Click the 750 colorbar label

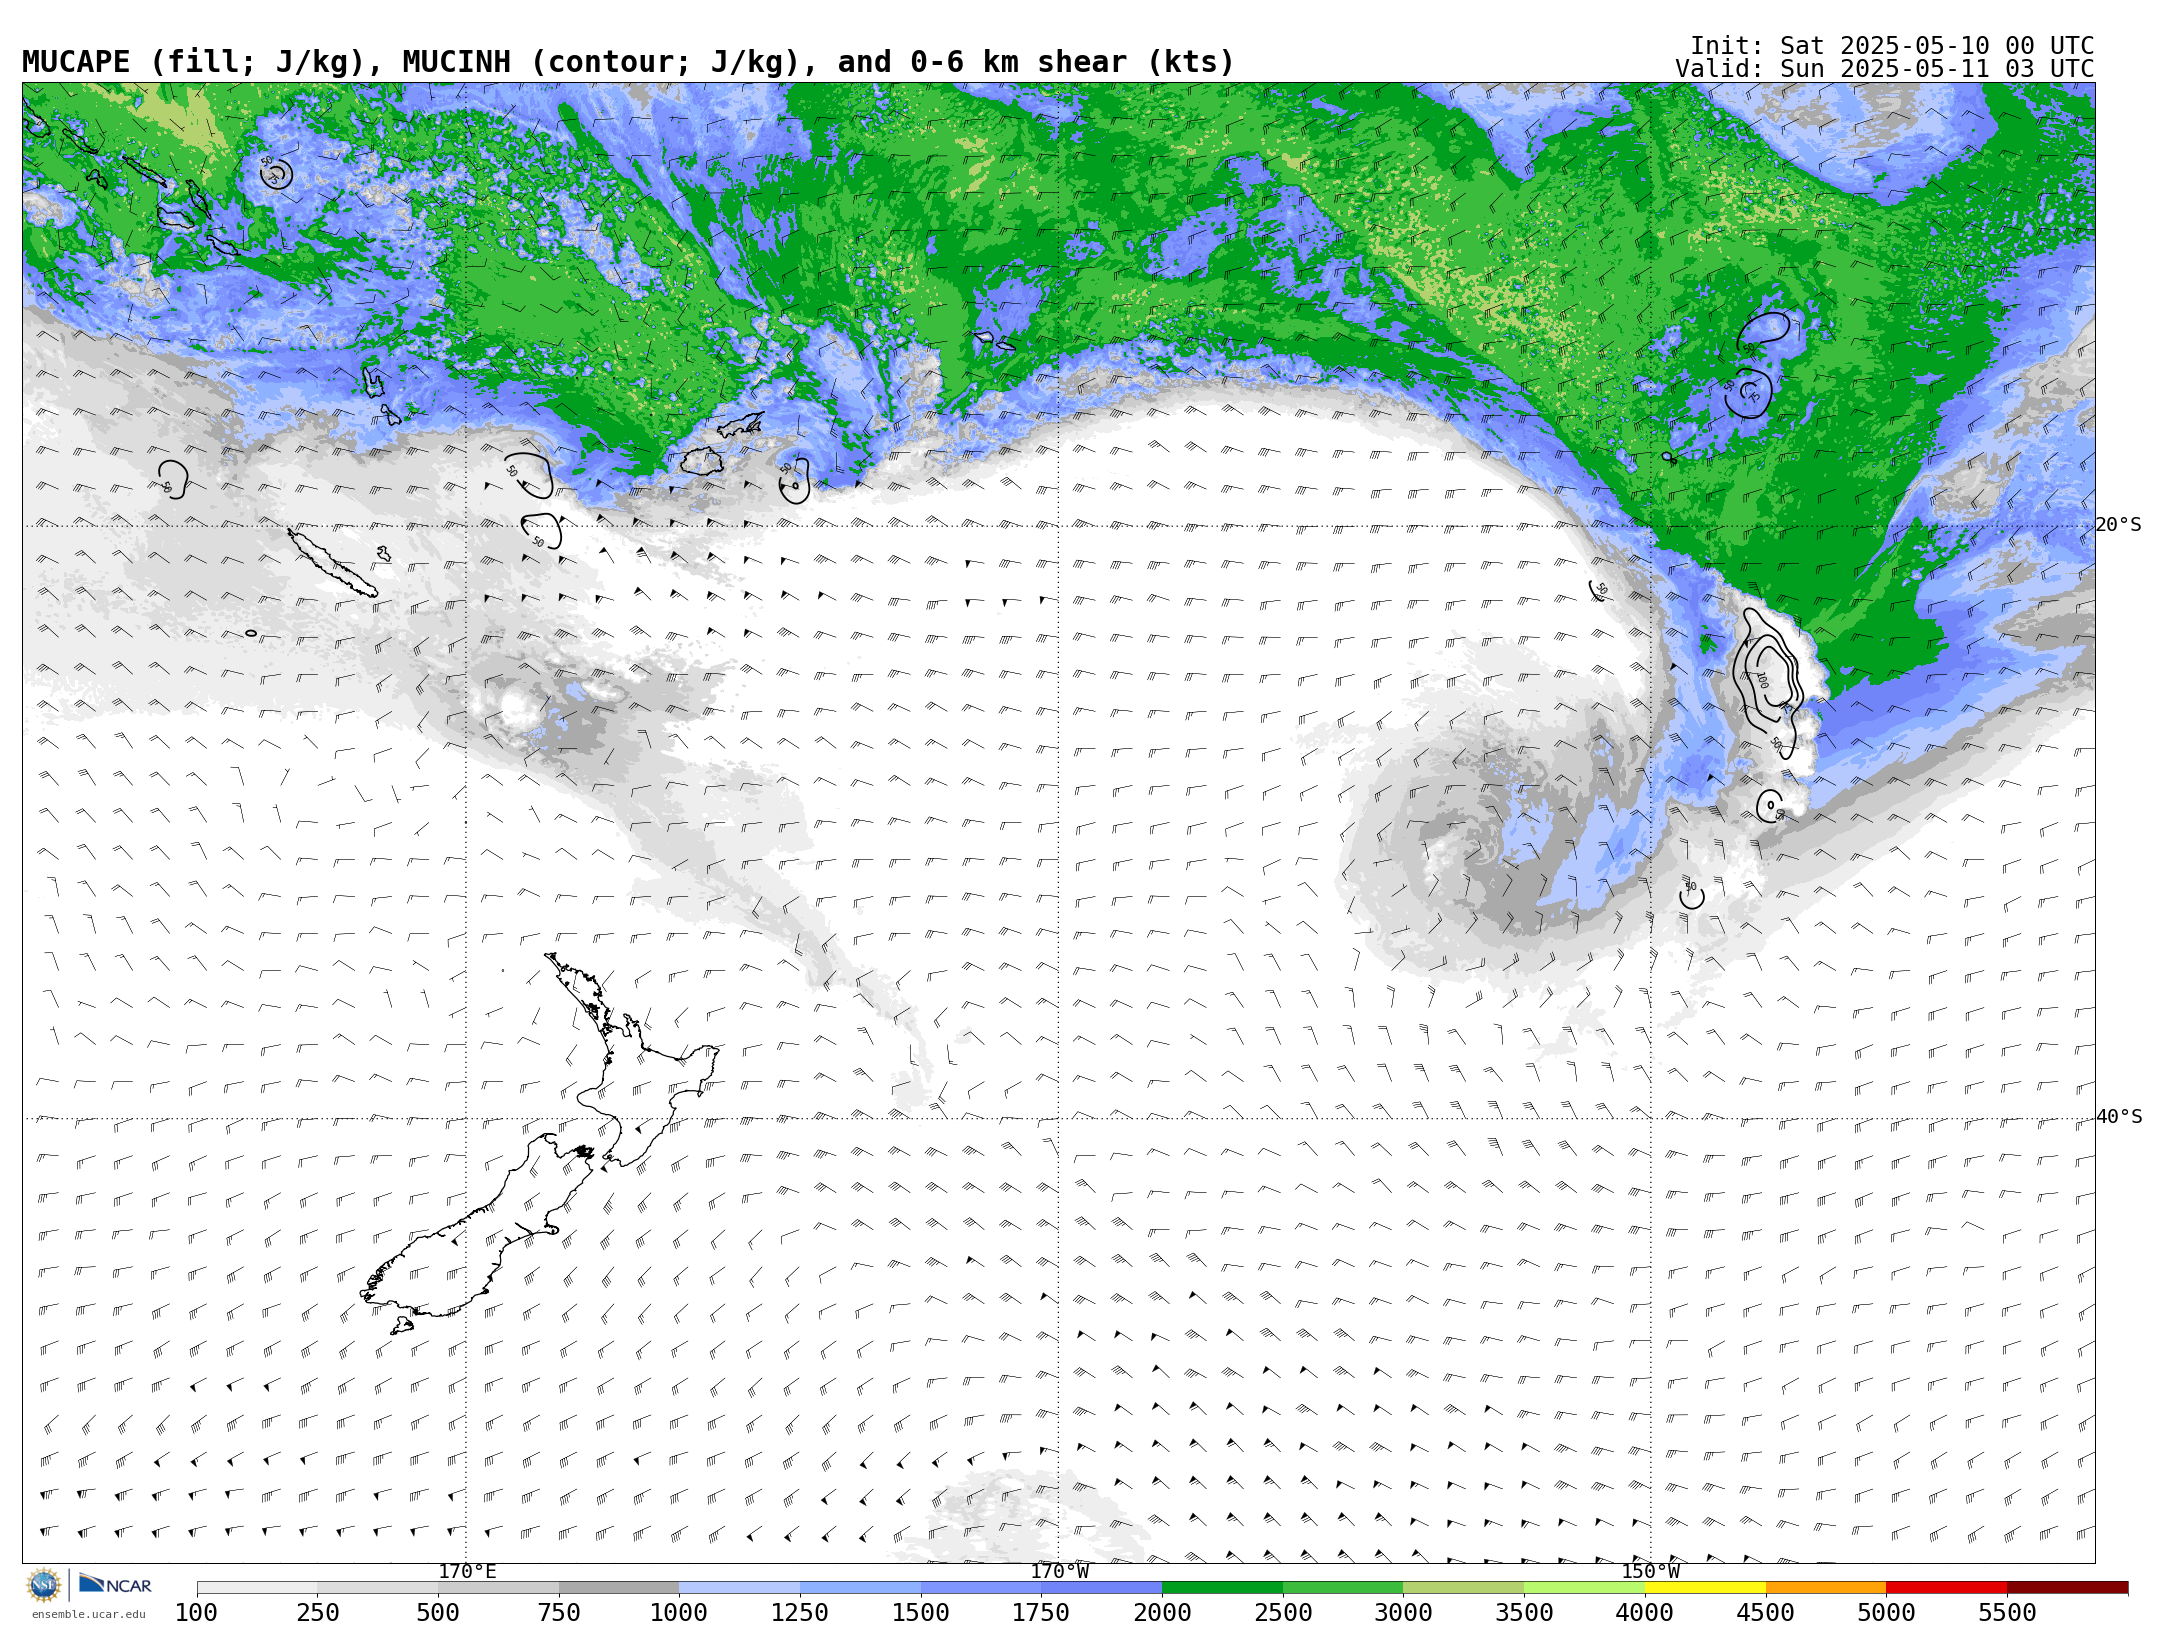click(559, 1612)
